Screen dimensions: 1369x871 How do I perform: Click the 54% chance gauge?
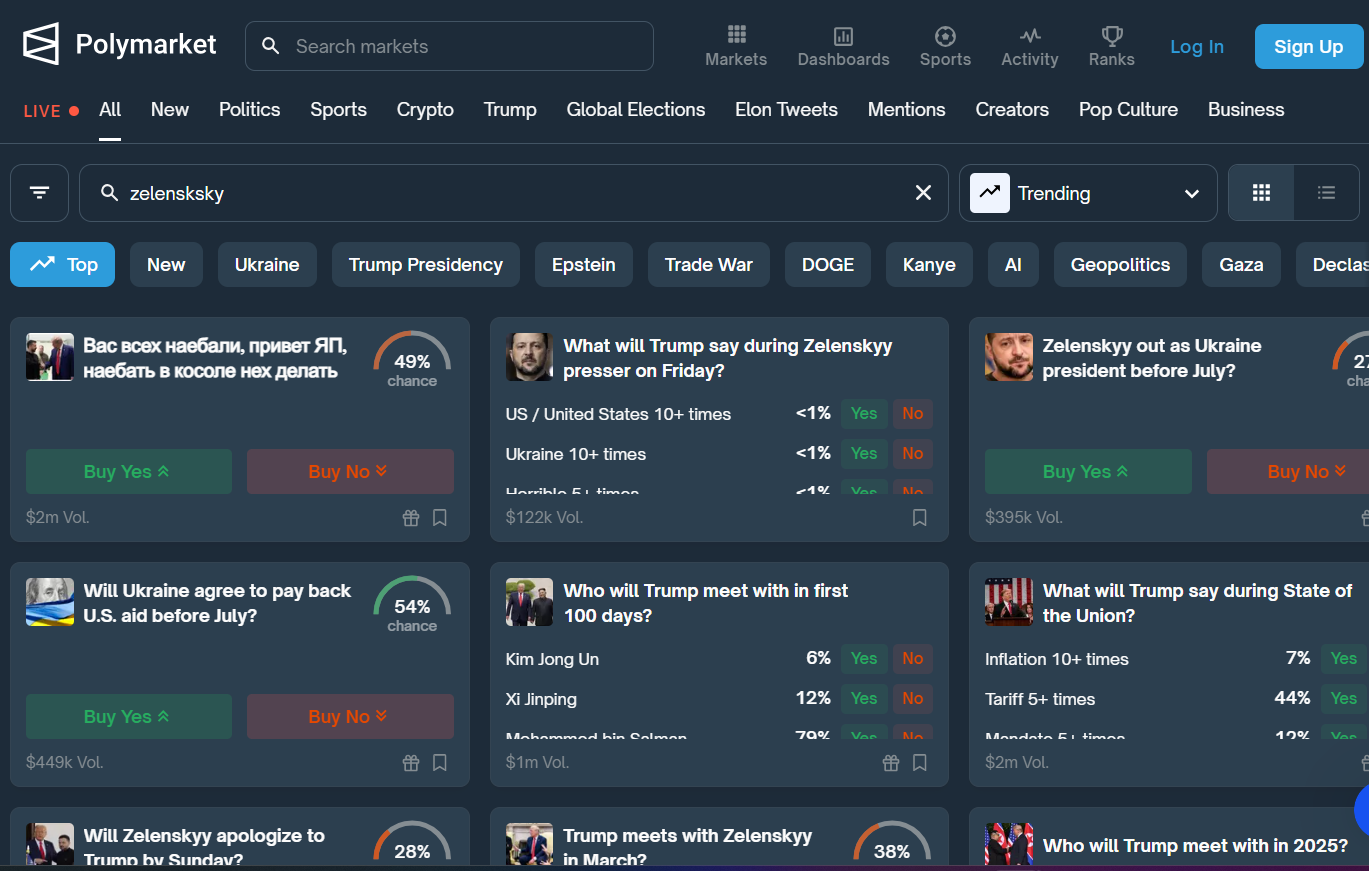[412, 605]
